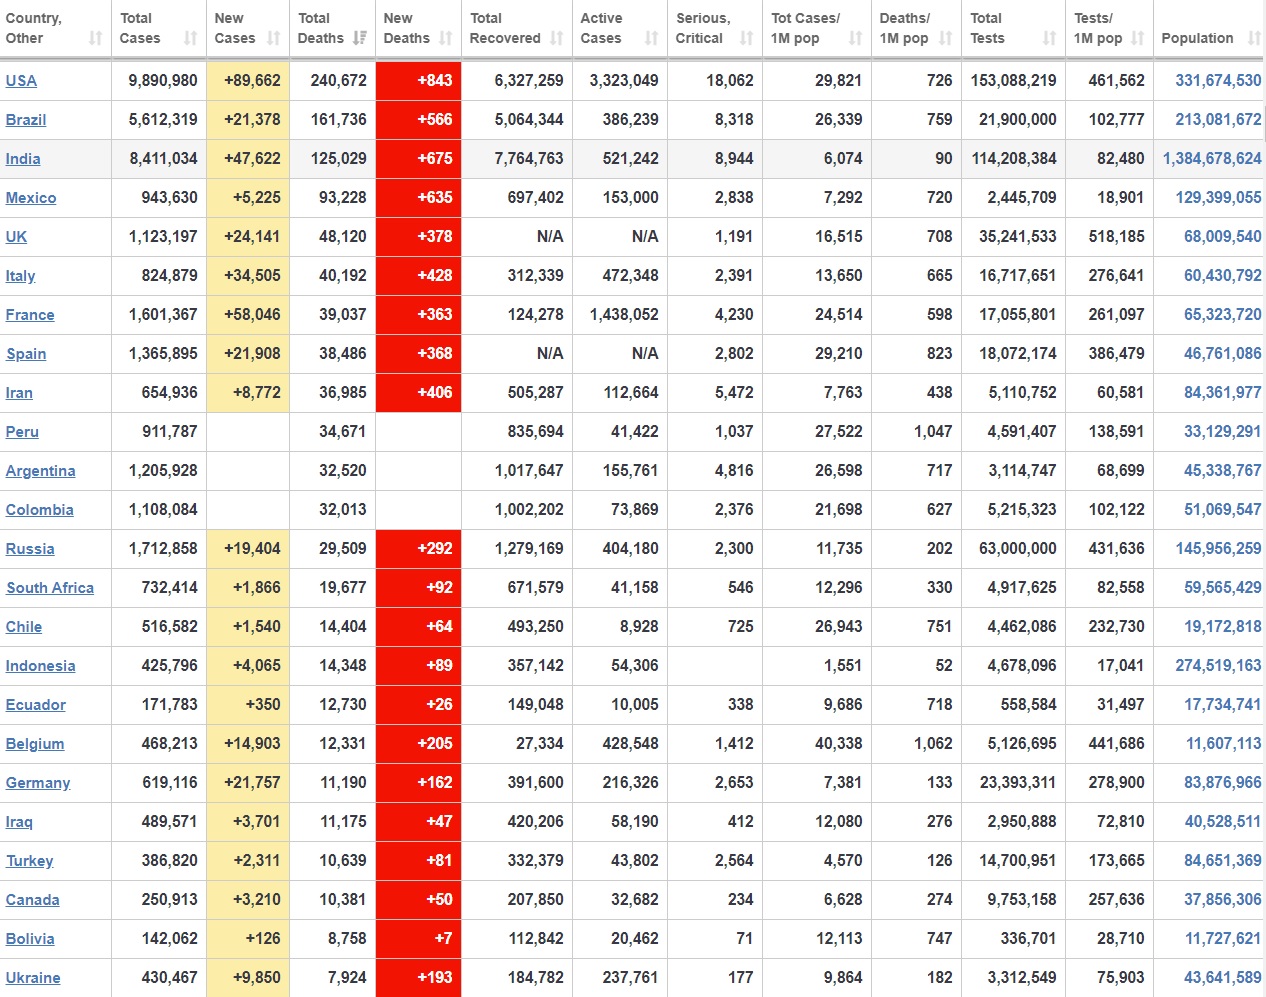The height and width of the screenshot is (997, 1266).
Task: Click Mexico new deaths cell +635
Action: coord(418,197)
